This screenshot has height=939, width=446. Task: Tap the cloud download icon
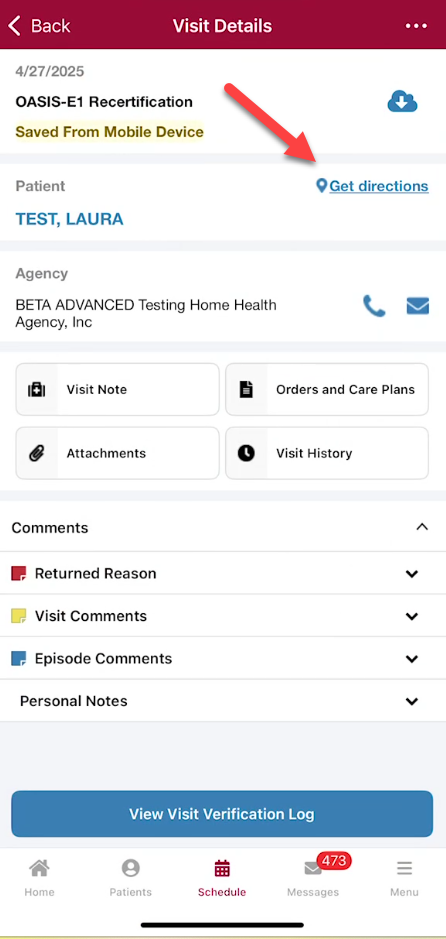coord(402,102)
